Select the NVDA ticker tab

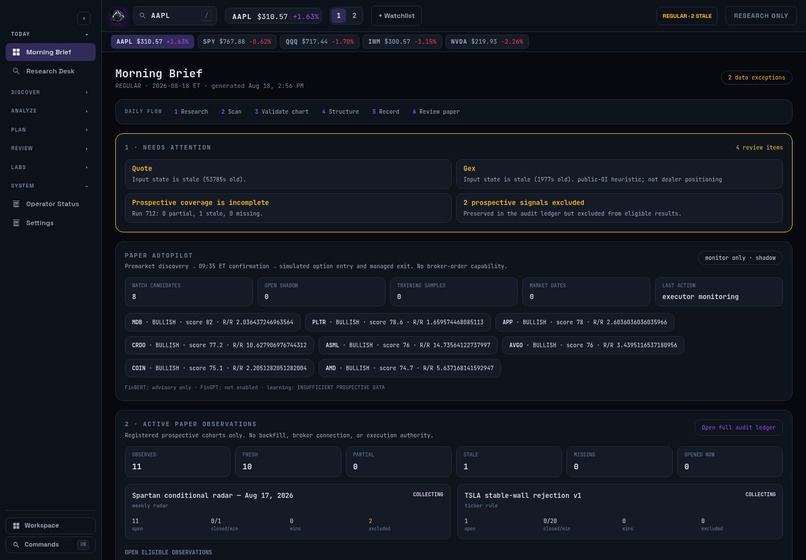(487, 42)
